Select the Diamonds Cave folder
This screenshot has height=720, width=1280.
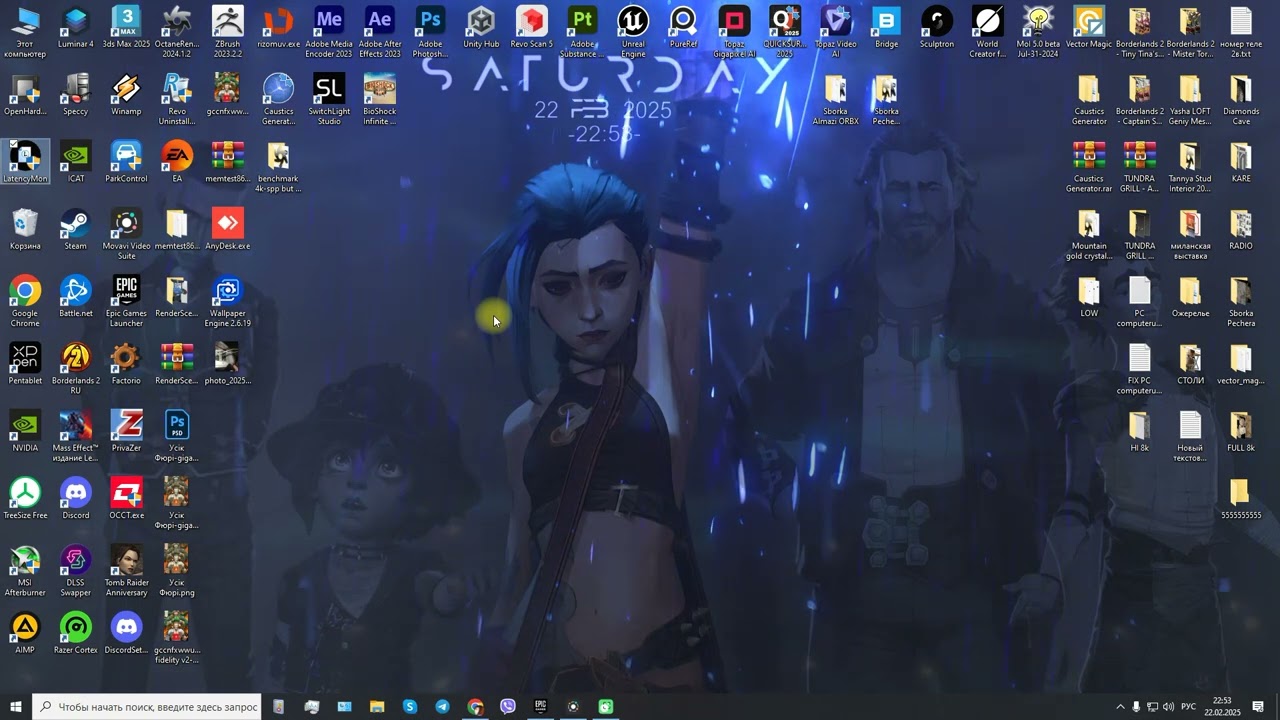(x=1241, y=100)
